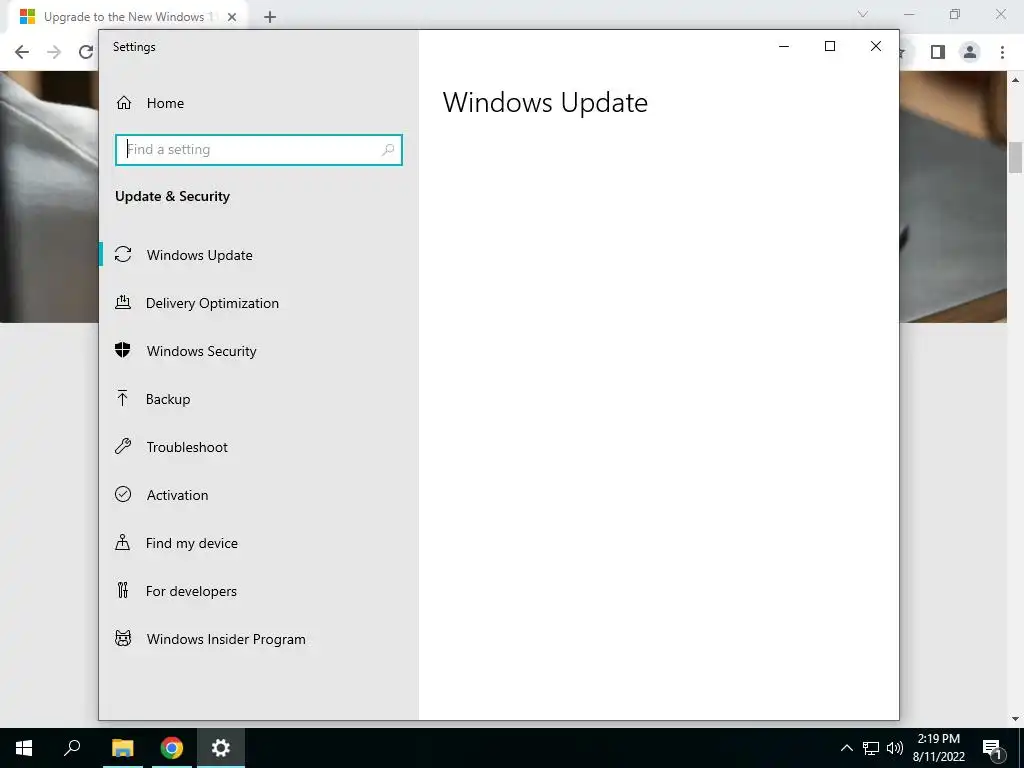This screenshot has width=1024, height=768.
Task: Click the Windows Update refresh arrows icon
Action: (123, 254)
